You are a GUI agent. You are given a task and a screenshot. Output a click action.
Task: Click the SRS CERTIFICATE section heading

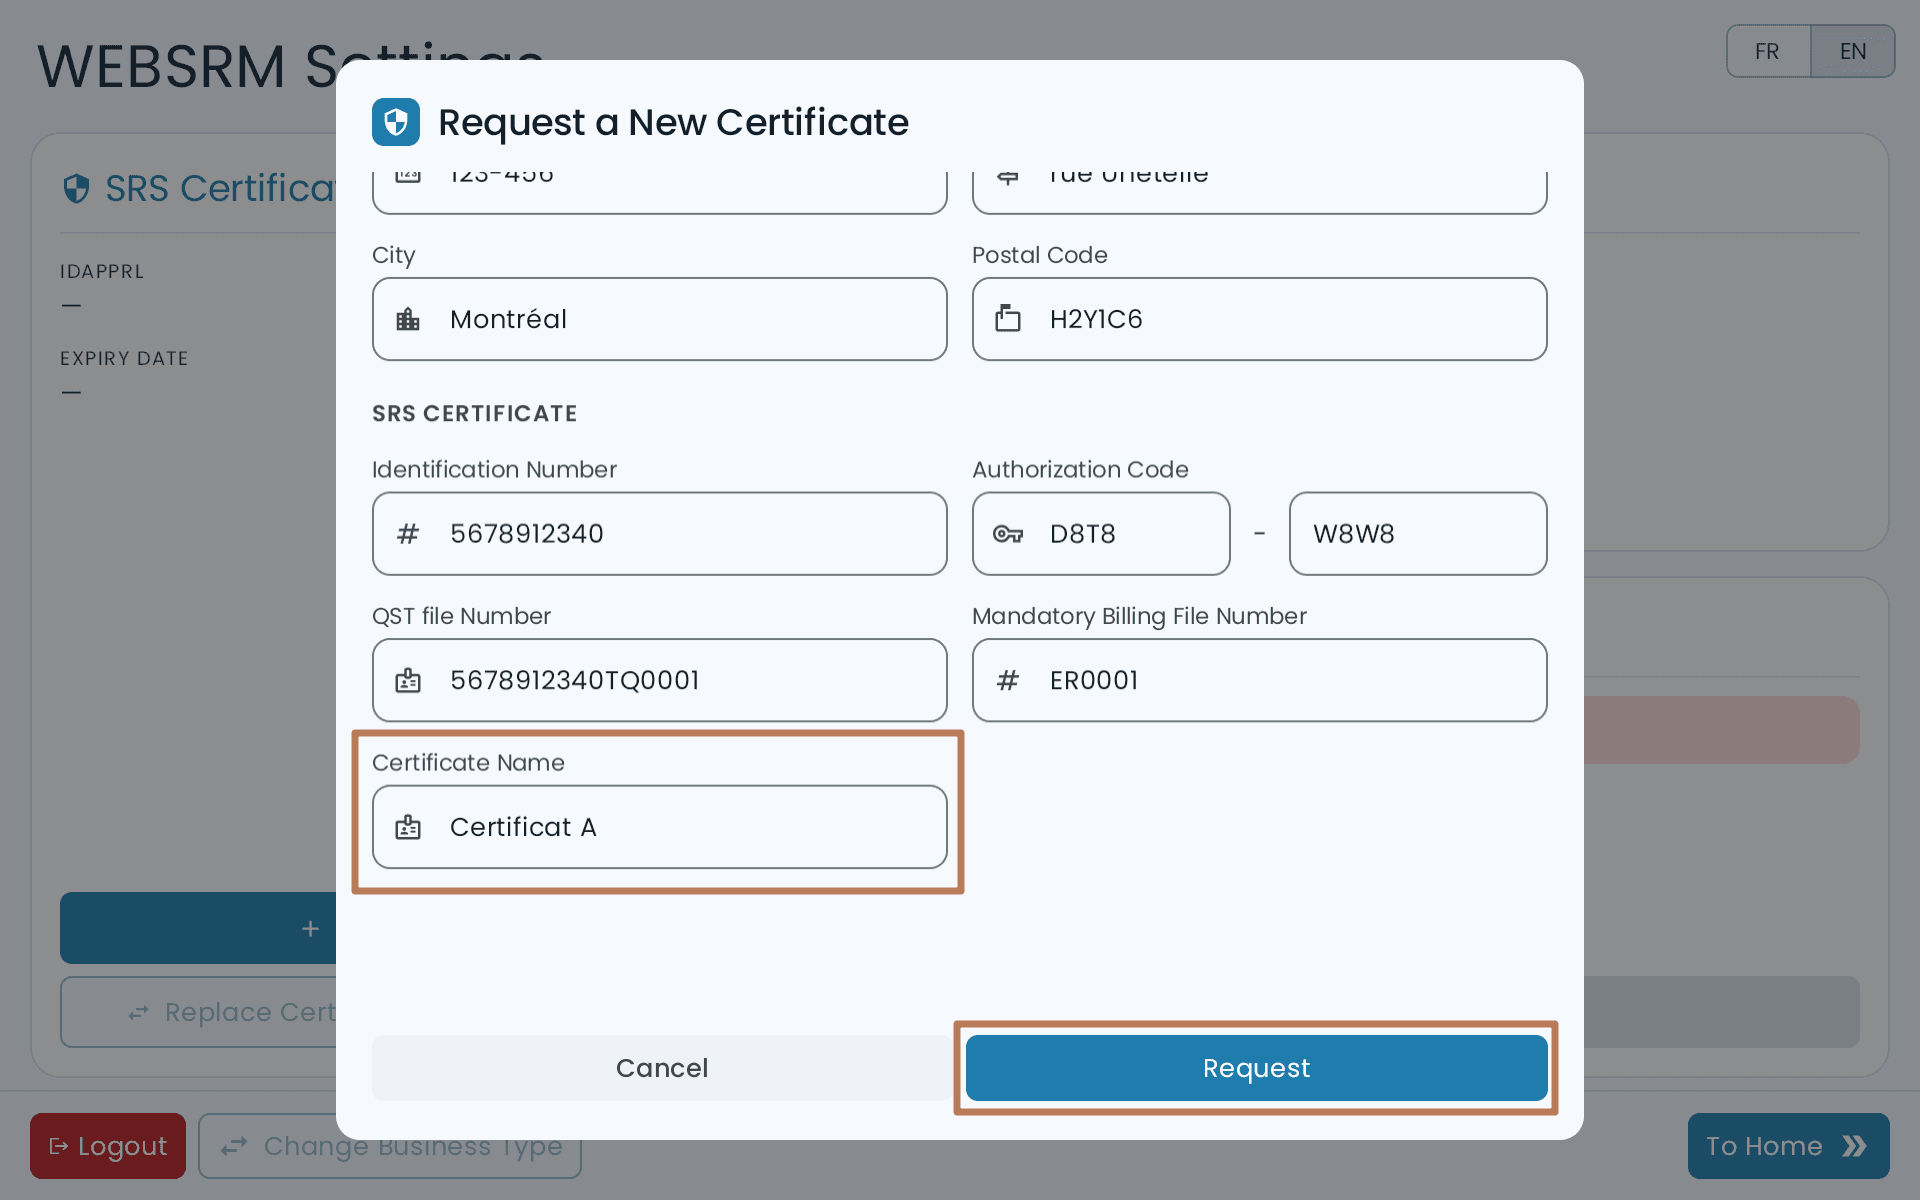click(475, 414)
